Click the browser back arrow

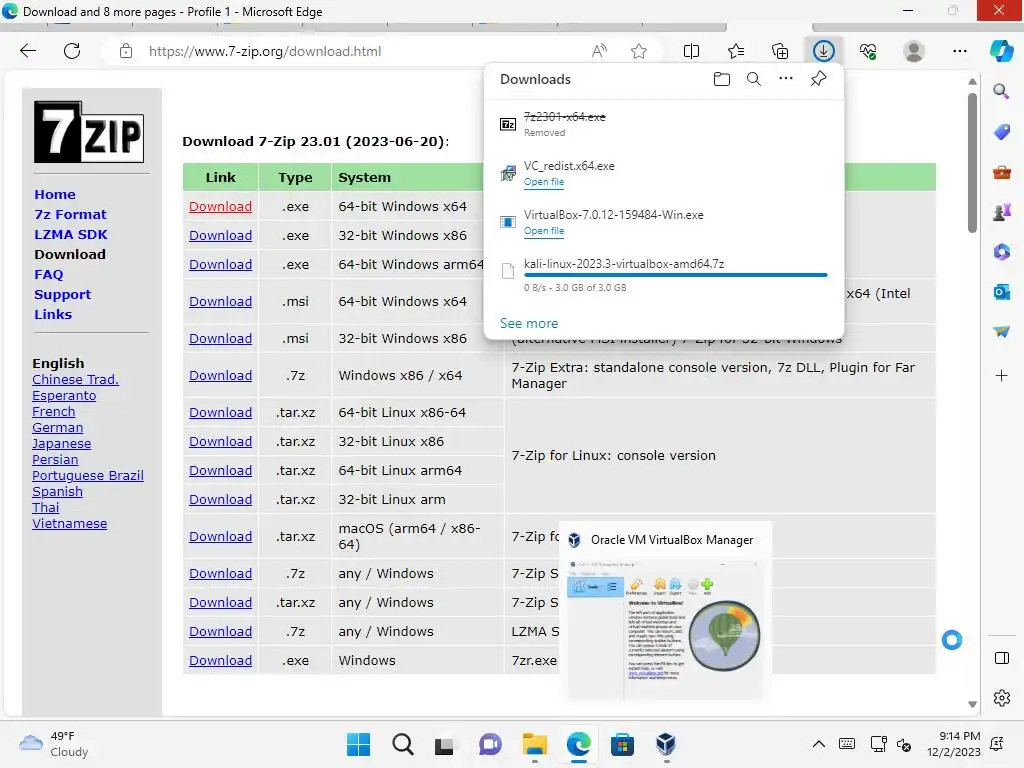pyautogui.click(x=28, y=51)
